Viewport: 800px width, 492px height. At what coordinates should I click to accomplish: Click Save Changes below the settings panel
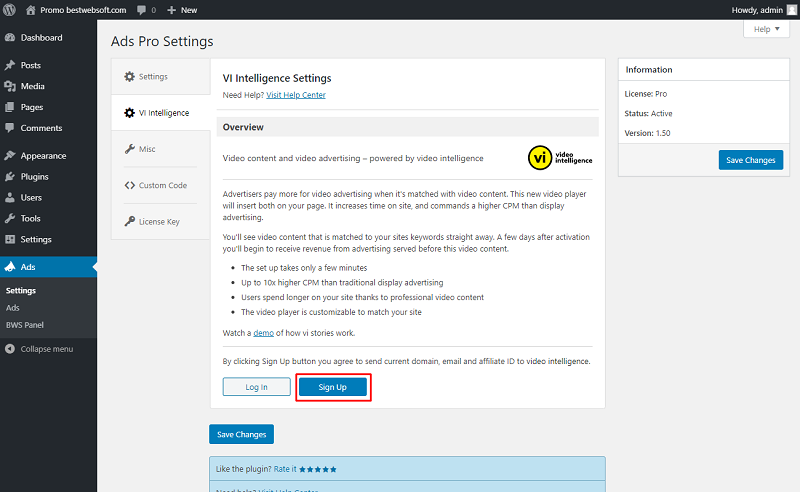point(241,434)
